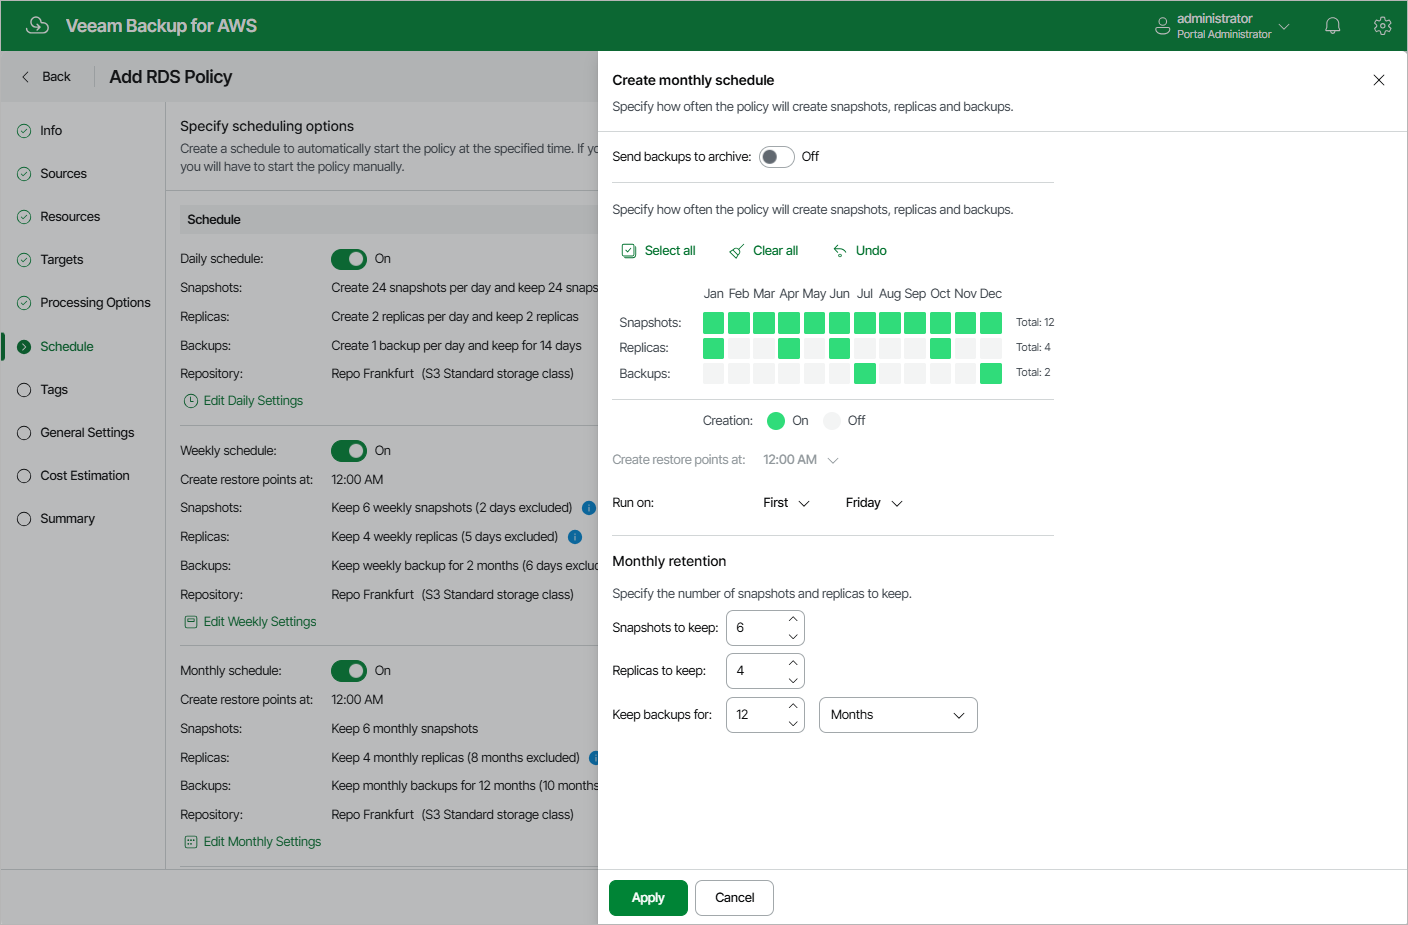Increase Keep backups for value
The image size is (1408, 925).
793,707
